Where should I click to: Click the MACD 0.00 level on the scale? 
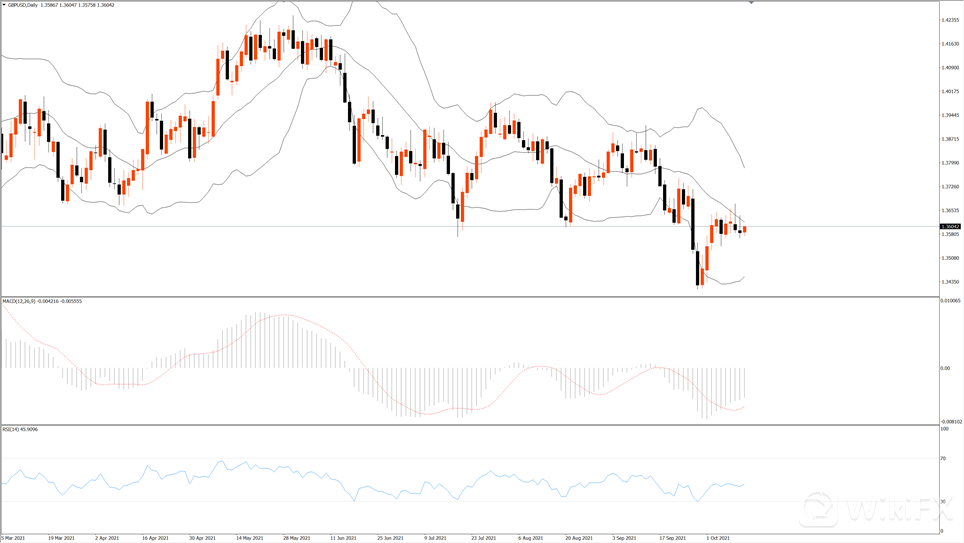point(945,368)
